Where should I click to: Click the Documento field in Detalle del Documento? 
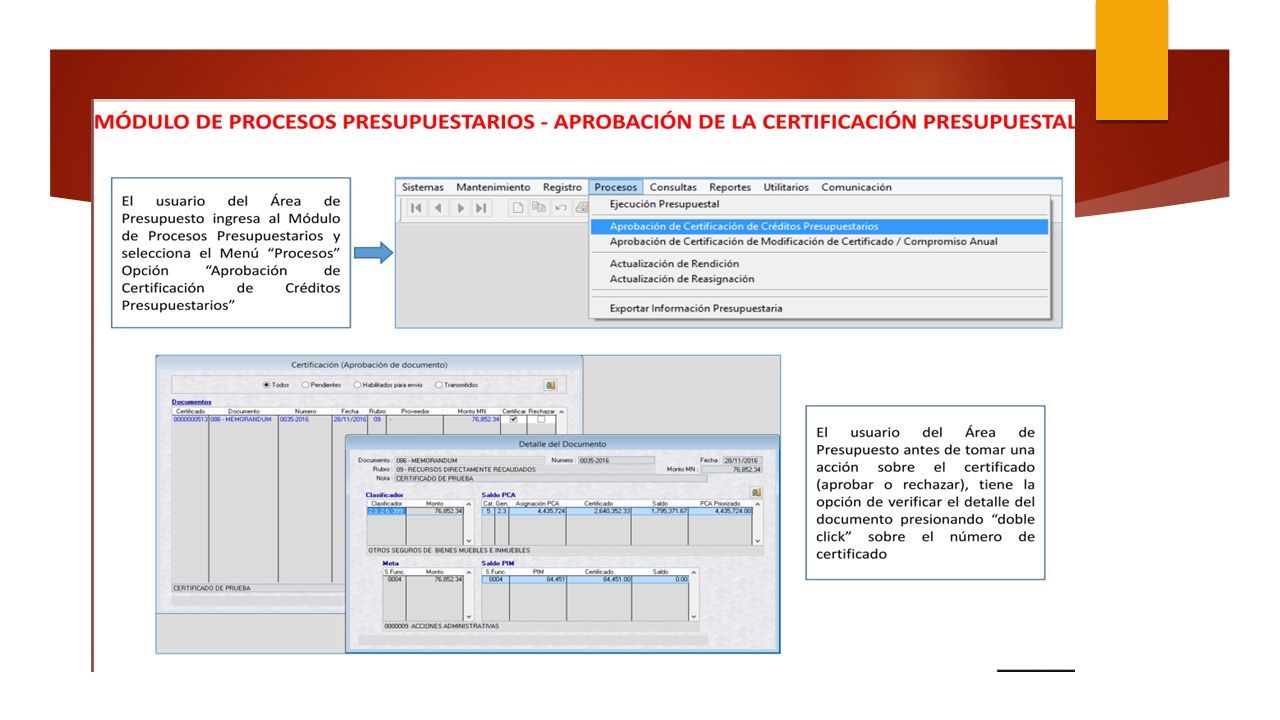coord(469,460)
